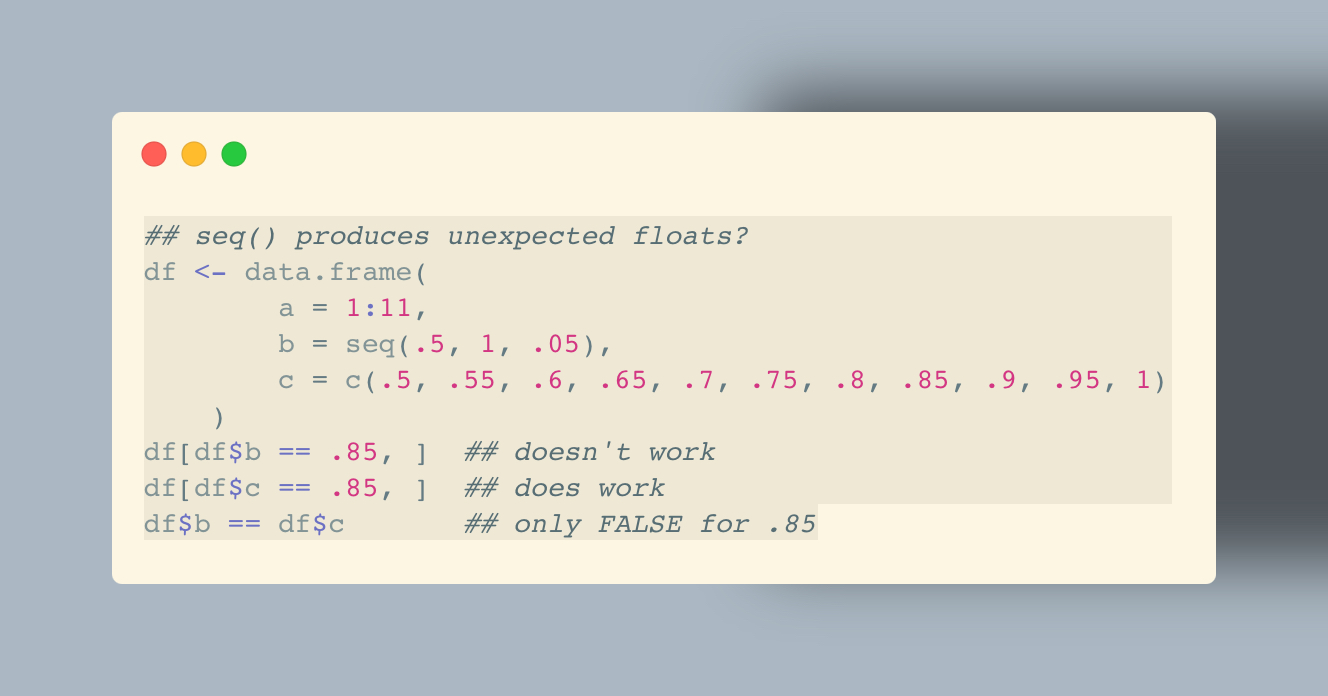Click the df[df$c == .85, ] expression
Viewport: 1328px width, 696px height.
click(x=286, y=489)
